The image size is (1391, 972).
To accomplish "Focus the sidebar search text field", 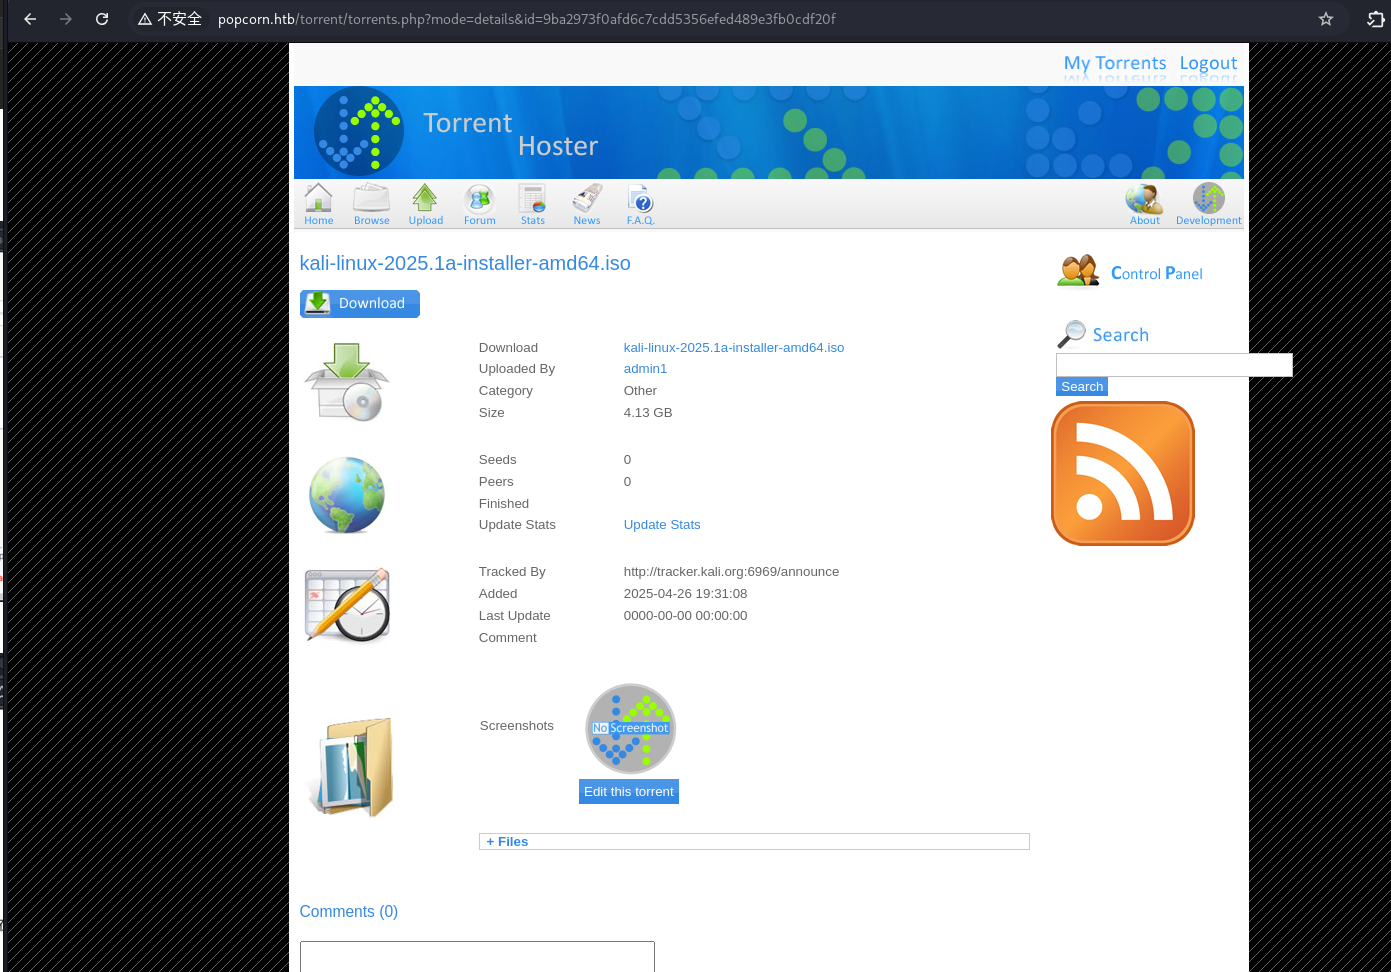I will tap(1174, 365).
